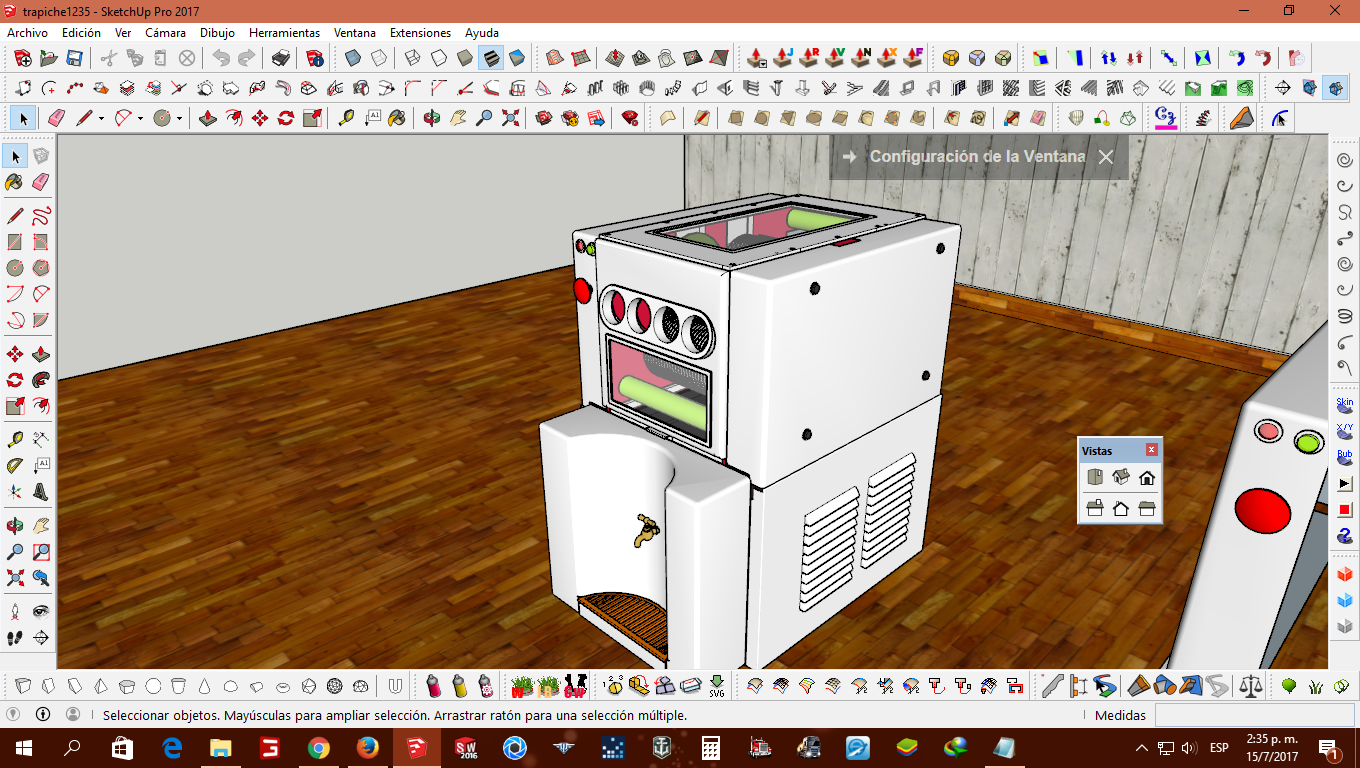Expand the circle tool dropdown arrow
1360x768 pixels.
[179, 117]
